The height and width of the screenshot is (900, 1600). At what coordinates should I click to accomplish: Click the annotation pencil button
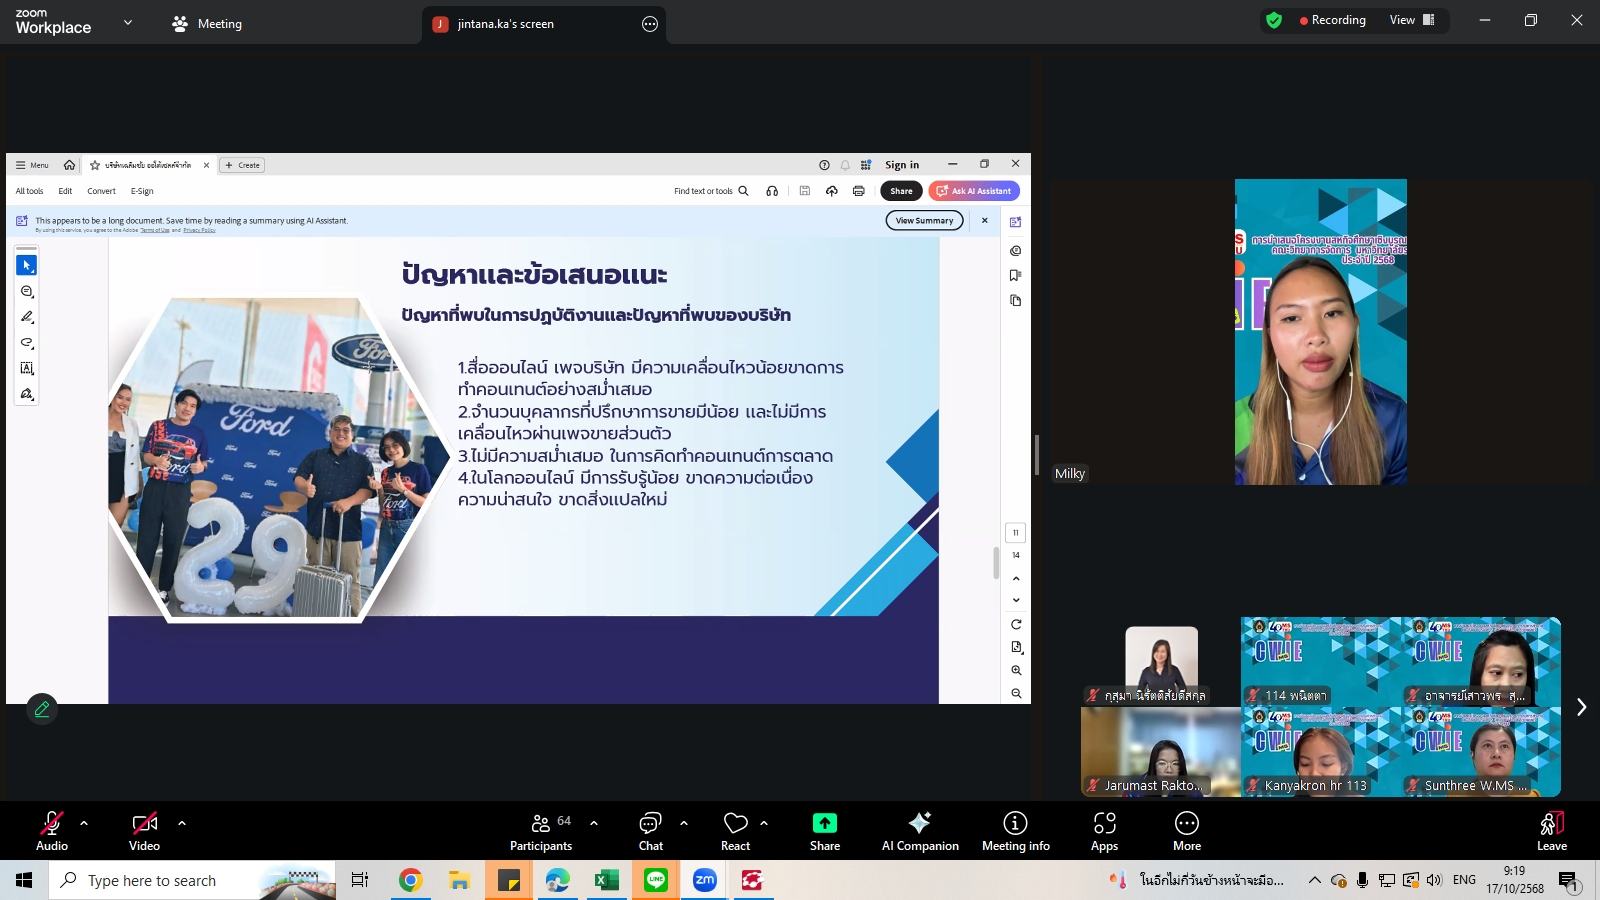pyautogui.click(x=42, y=709)
